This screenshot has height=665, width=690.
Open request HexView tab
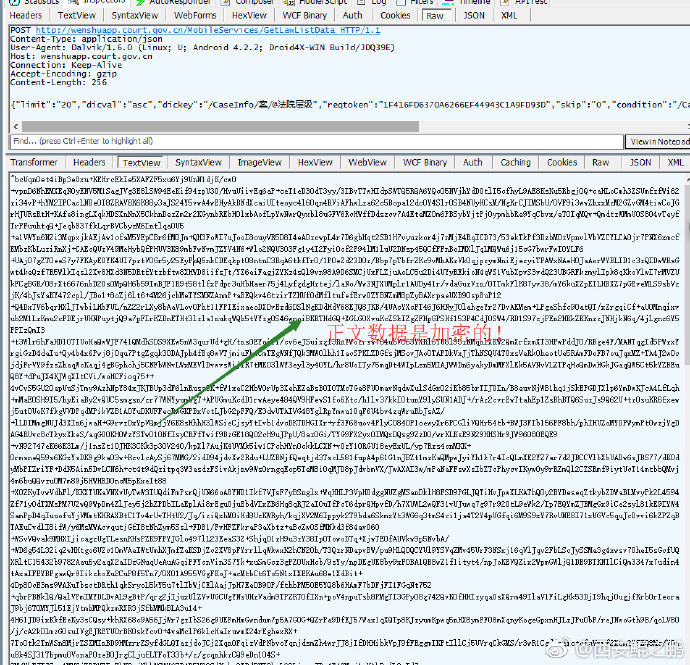(x=249, y=15)
